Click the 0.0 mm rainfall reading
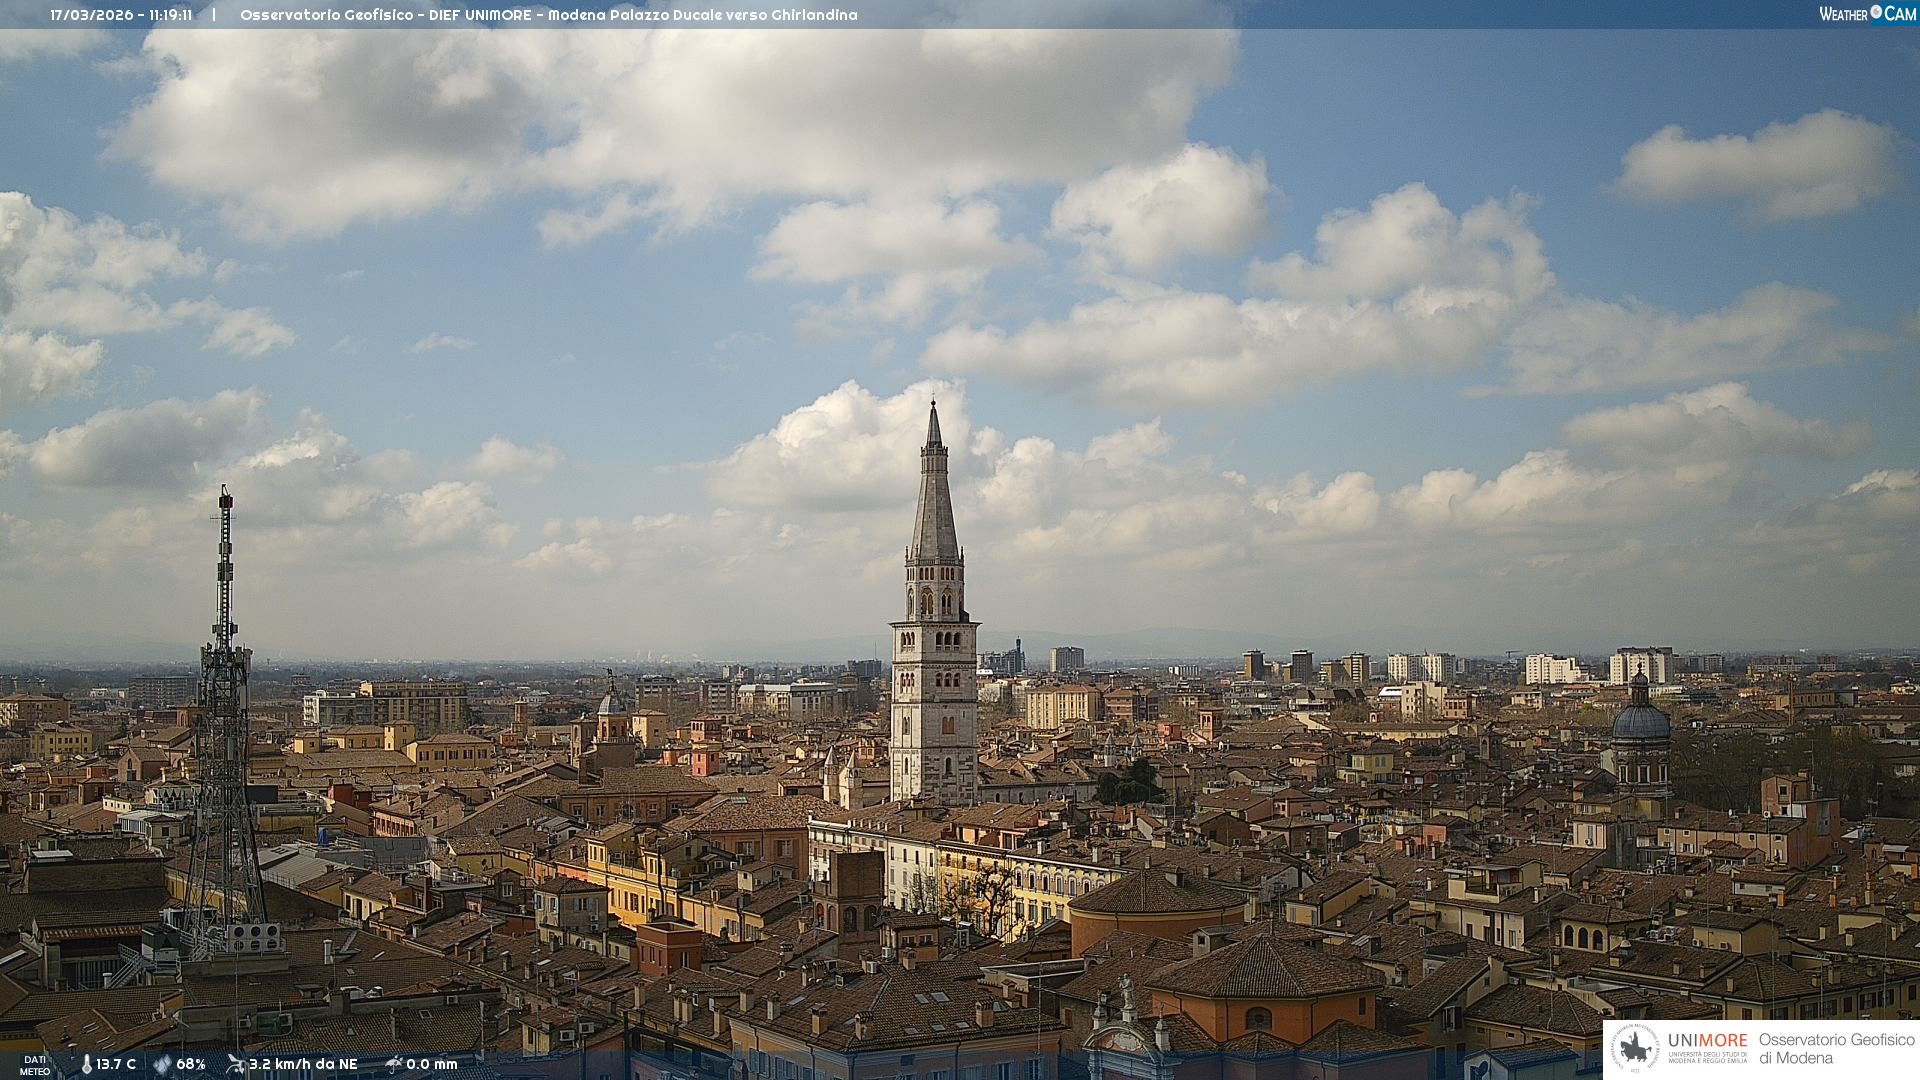This screenshot has width=1920, height=1080. coord(431,1064)
